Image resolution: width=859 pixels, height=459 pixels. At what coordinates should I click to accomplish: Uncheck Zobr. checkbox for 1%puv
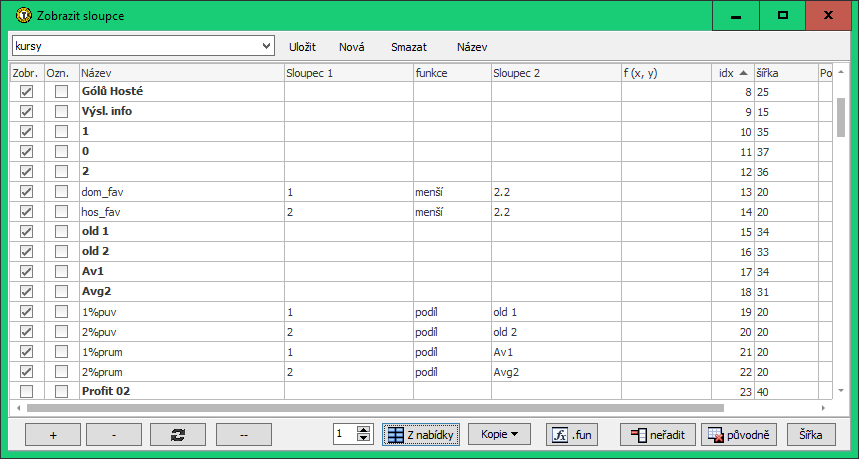pyautogui.click(x=26, y=312)
